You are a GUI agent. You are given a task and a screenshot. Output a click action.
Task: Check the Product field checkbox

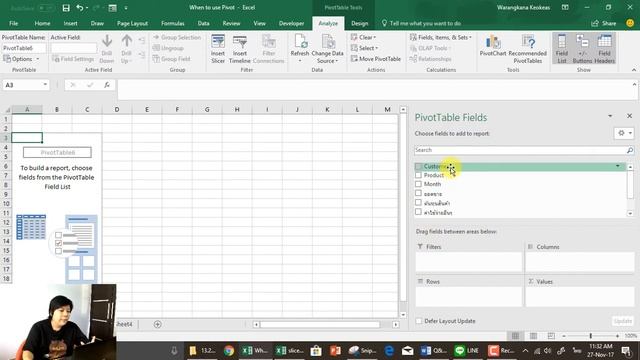(418, 175)
